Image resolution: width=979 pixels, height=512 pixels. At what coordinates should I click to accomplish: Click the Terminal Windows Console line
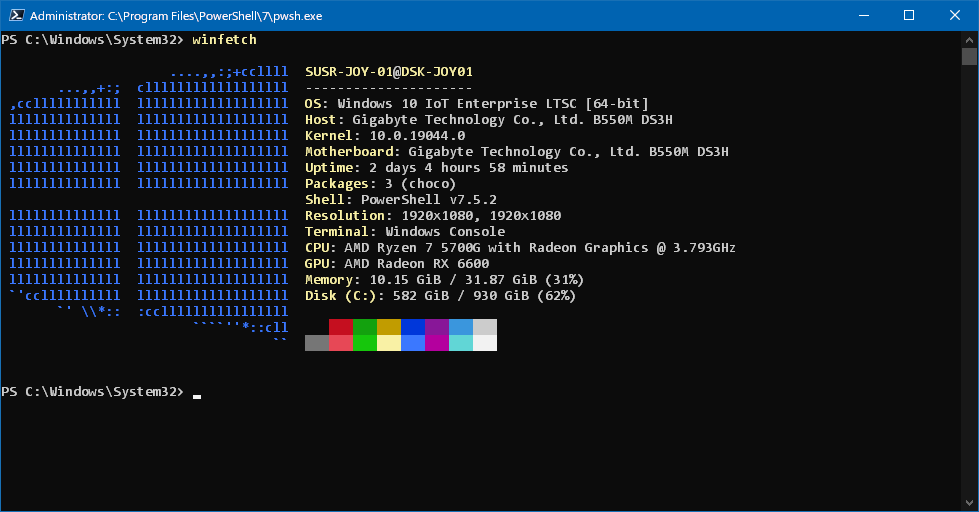[405, 232]
